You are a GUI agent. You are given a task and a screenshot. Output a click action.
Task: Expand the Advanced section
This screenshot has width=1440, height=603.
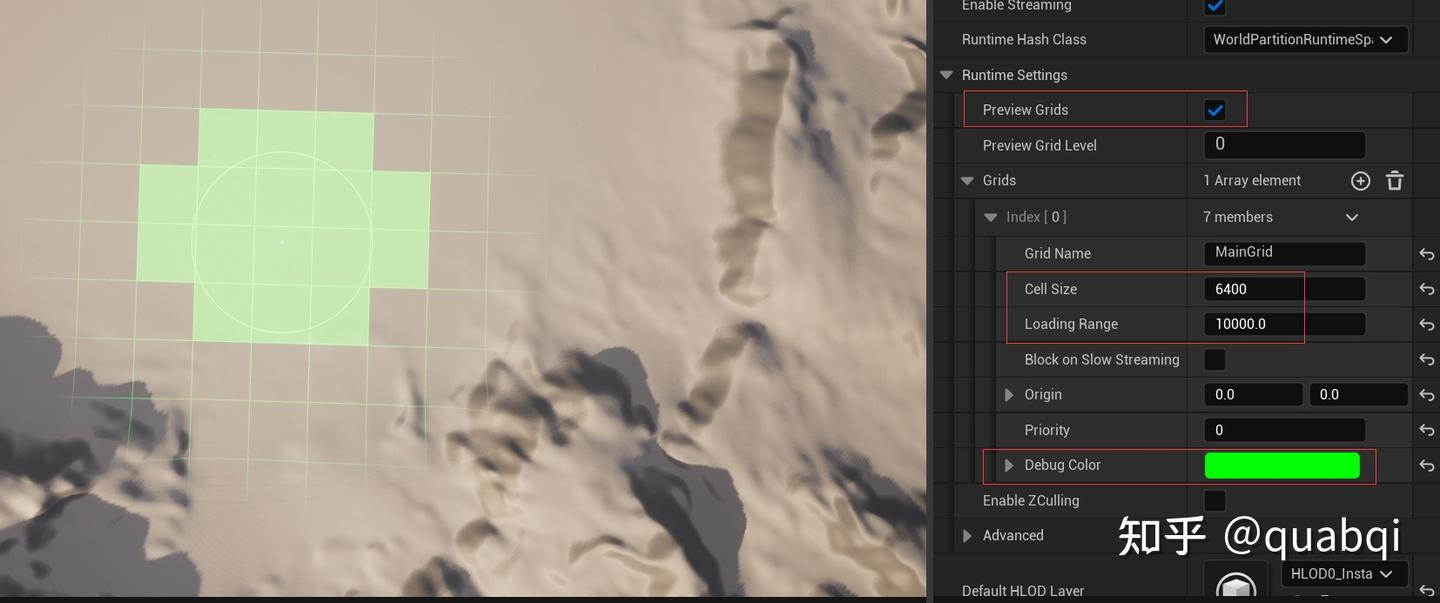click(x=967, y=535)
